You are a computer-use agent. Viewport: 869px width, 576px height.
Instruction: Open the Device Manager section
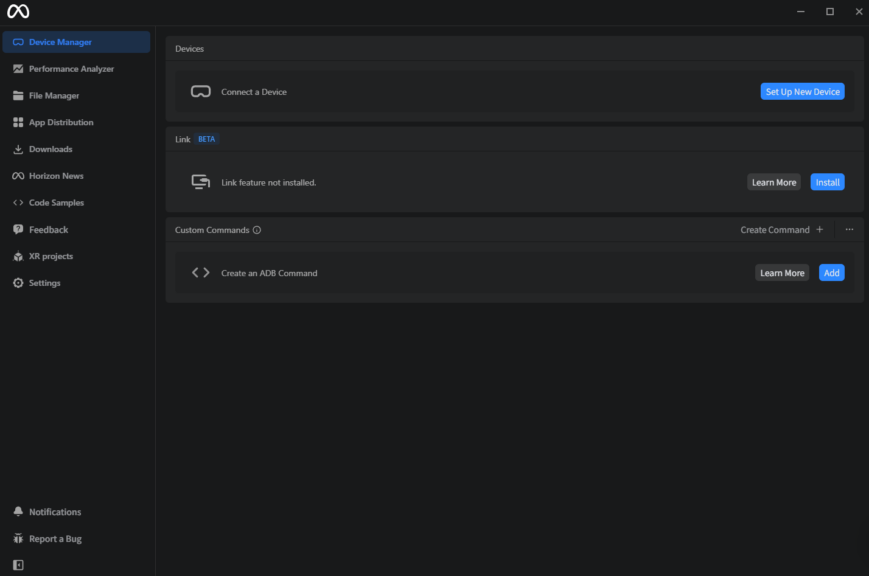[76, 42]
